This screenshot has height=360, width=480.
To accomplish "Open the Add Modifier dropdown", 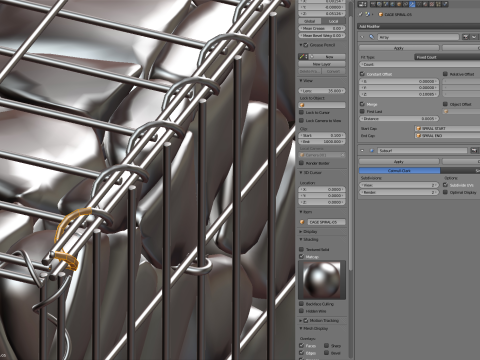I will (419, 26).
